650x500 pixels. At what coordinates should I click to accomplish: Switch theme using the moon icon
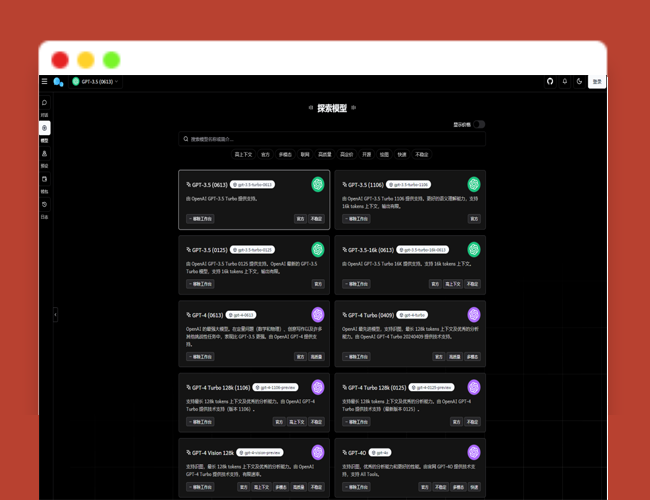pyautogui.click(x=580, y=81)
